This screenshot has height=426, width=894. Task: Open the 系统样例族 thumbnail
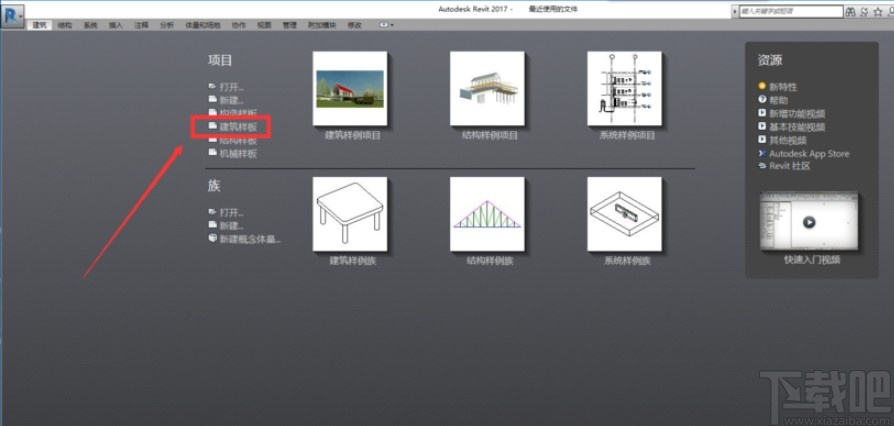pyautogui.click(x=625, y=214)
